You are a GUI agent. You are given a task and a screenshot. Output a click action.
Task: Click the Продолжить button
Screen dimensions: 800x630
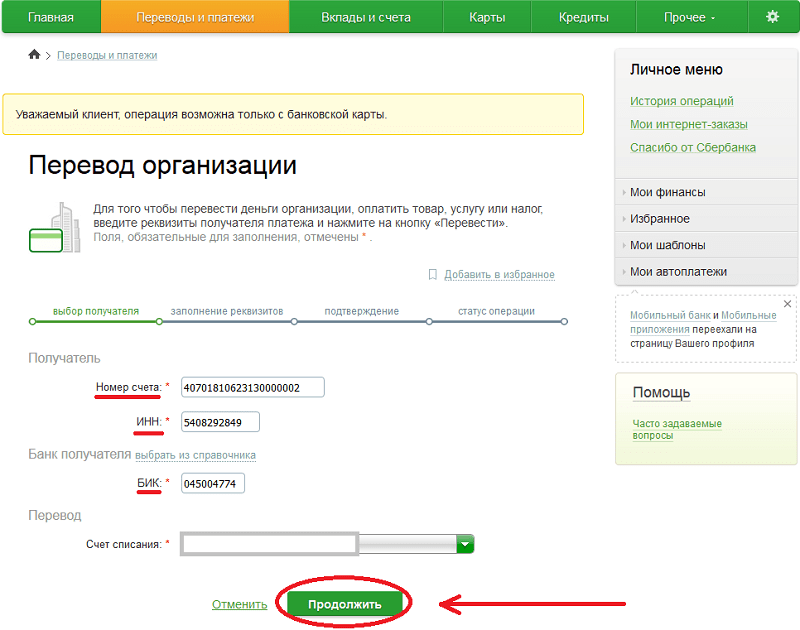click(345, 604)
